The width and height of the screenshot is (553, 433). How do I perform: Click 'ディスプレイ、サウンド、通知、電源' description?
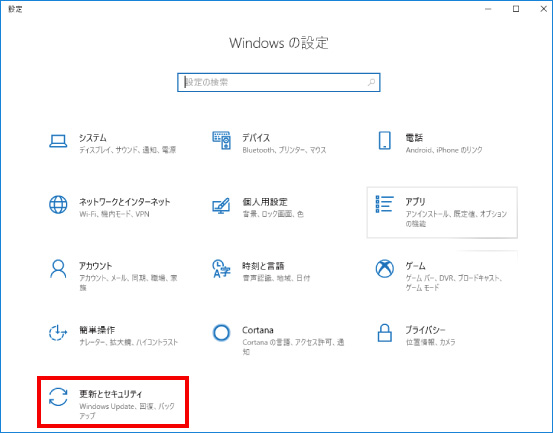coord(127,150)
